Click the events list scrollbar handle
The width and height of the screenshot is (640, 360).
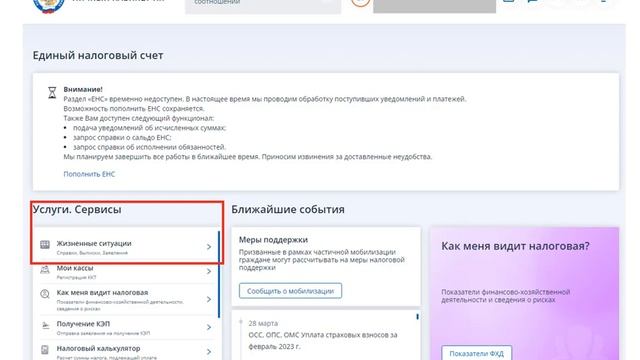417,317
